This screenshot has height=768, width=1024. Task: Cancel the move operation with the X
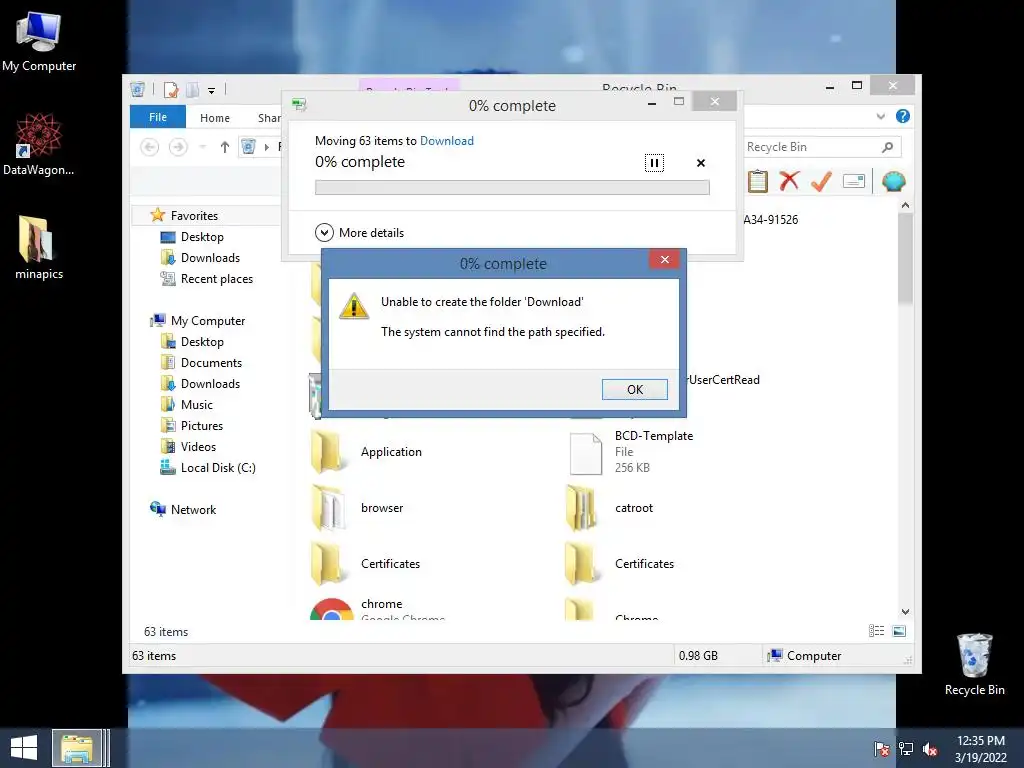pos(701,163)
